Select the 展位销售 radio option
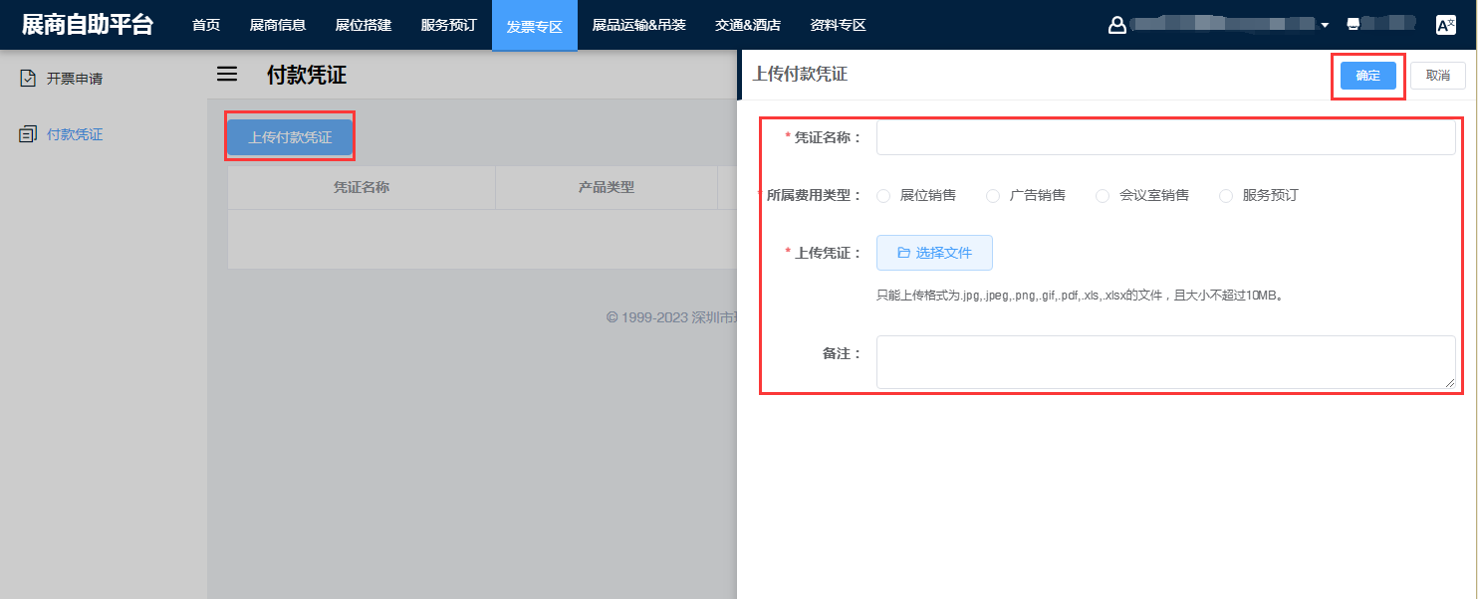The width and height of the screenshot is (1478, 600). [x=883, y=196]
